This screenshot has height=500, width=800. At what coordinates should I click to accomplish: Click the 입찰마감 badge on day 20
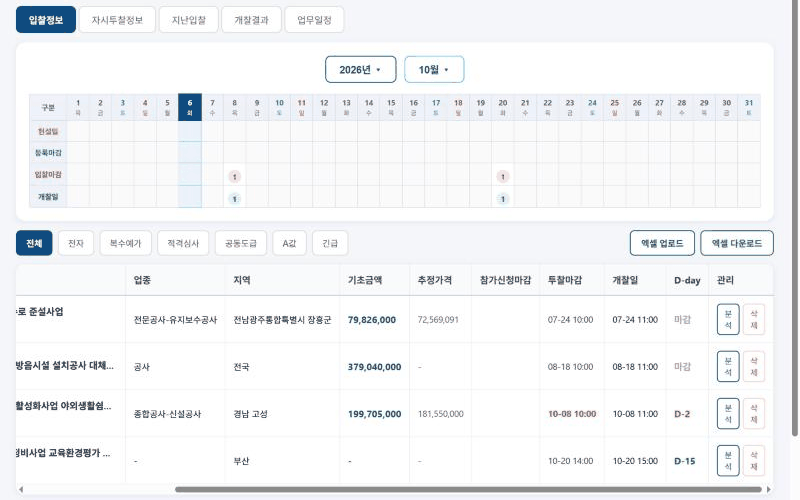503,177
